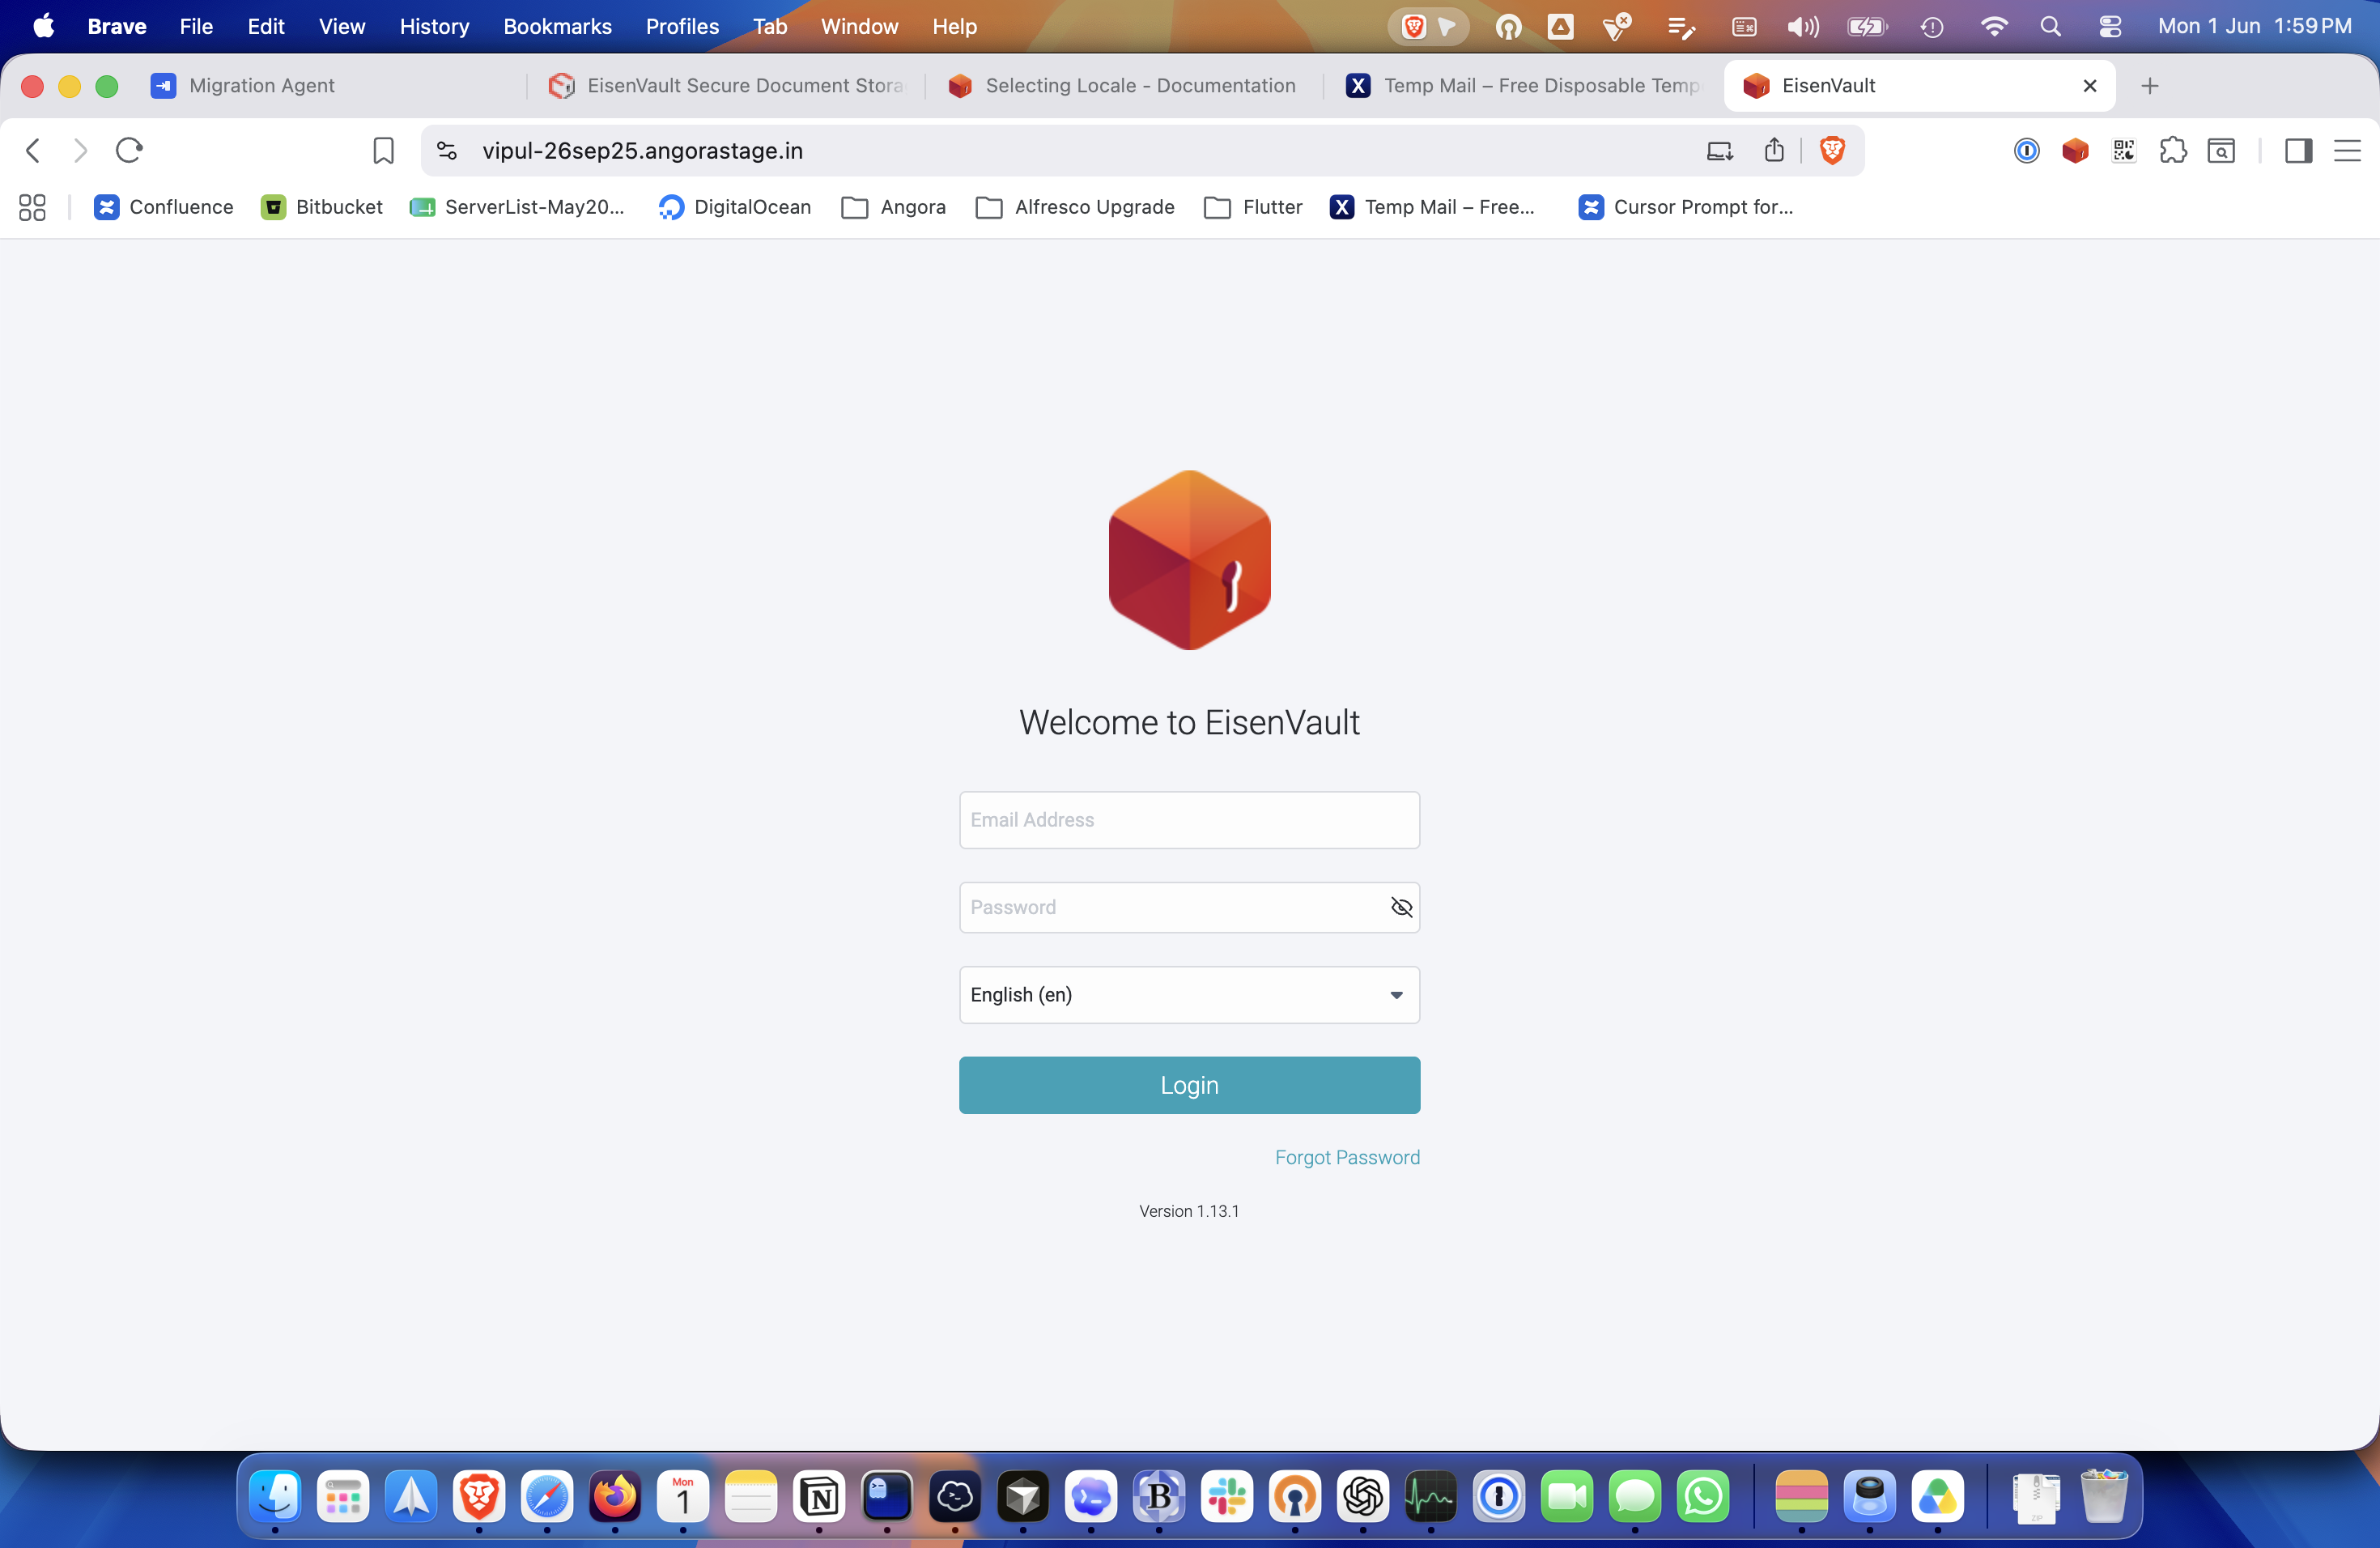2380x1548 pixels.
Task: Go back with the browser back arrow
Action: tap(33, 150)
